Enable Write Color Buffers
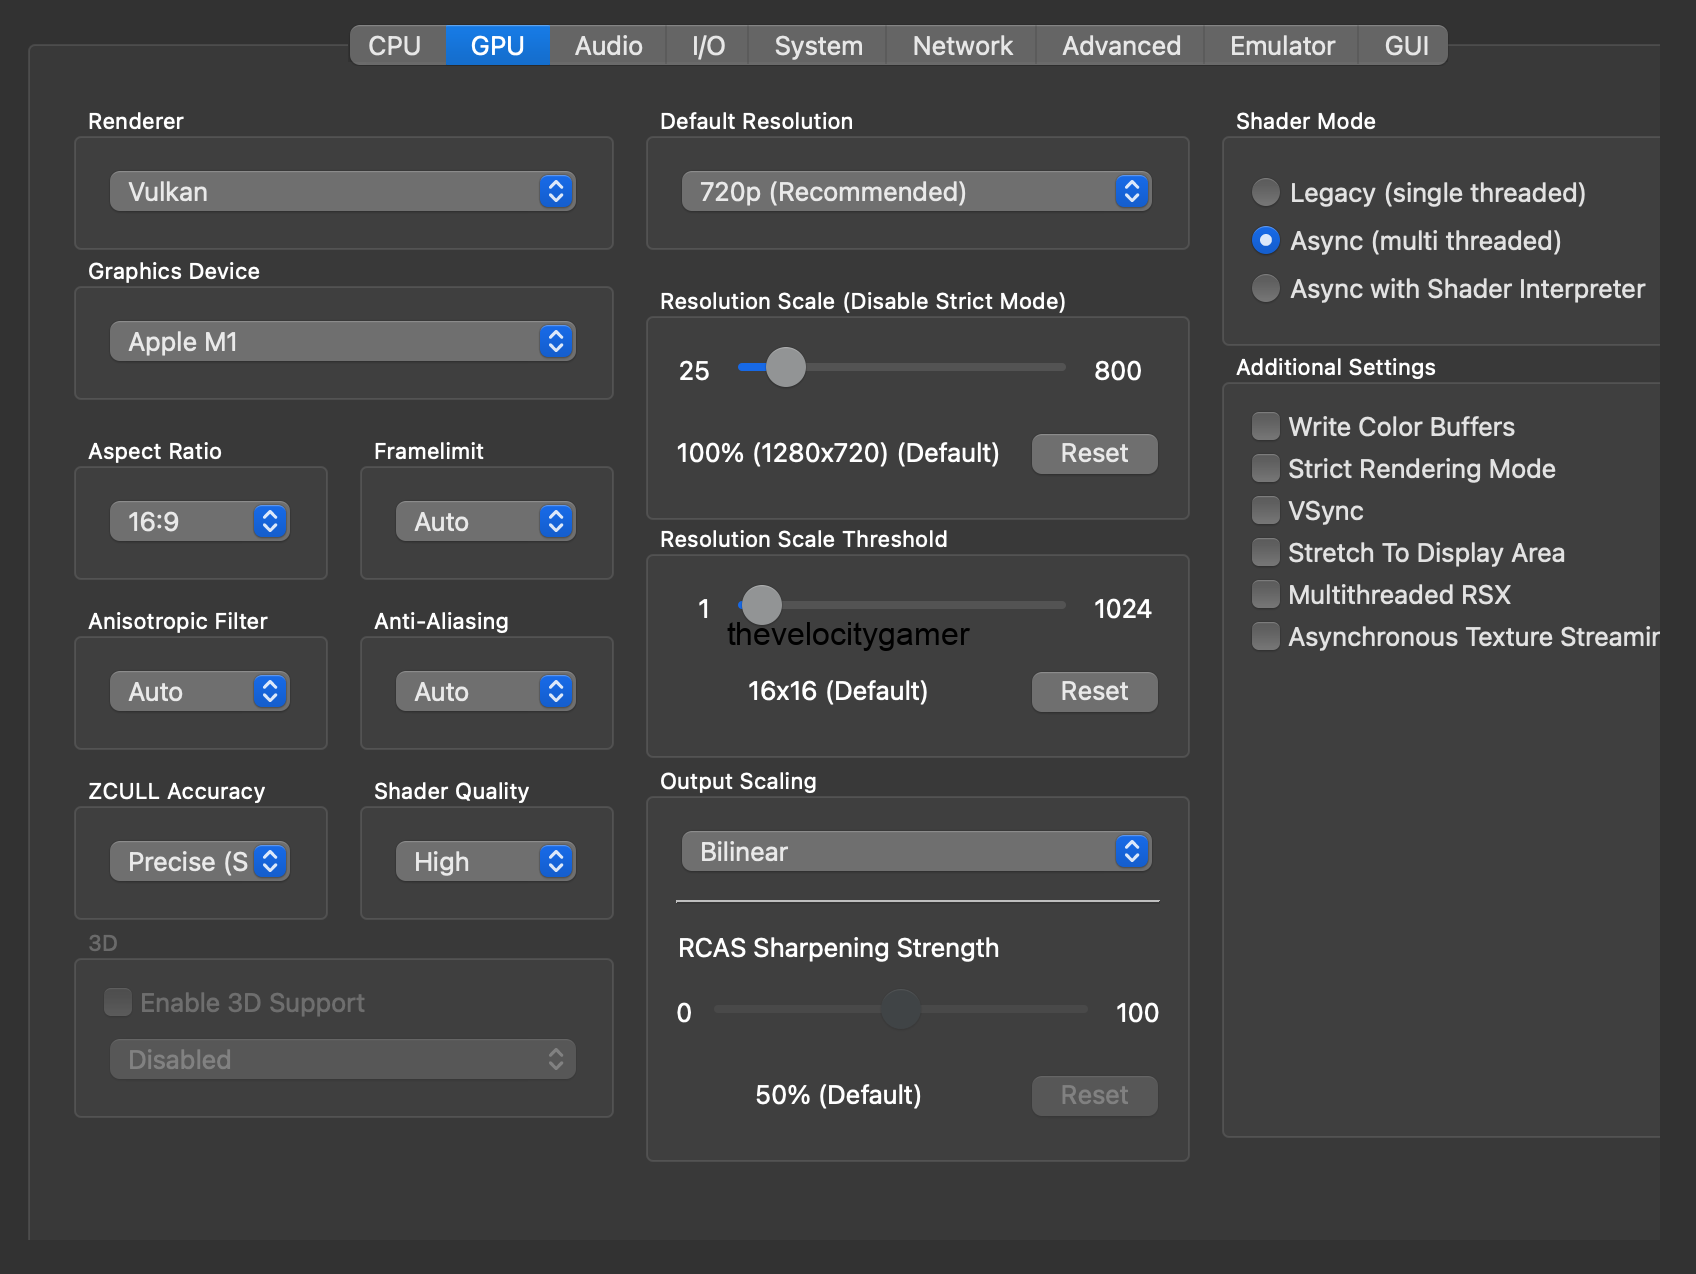The height and width of the screenshot is (1274, 1696). [1265, 425]
